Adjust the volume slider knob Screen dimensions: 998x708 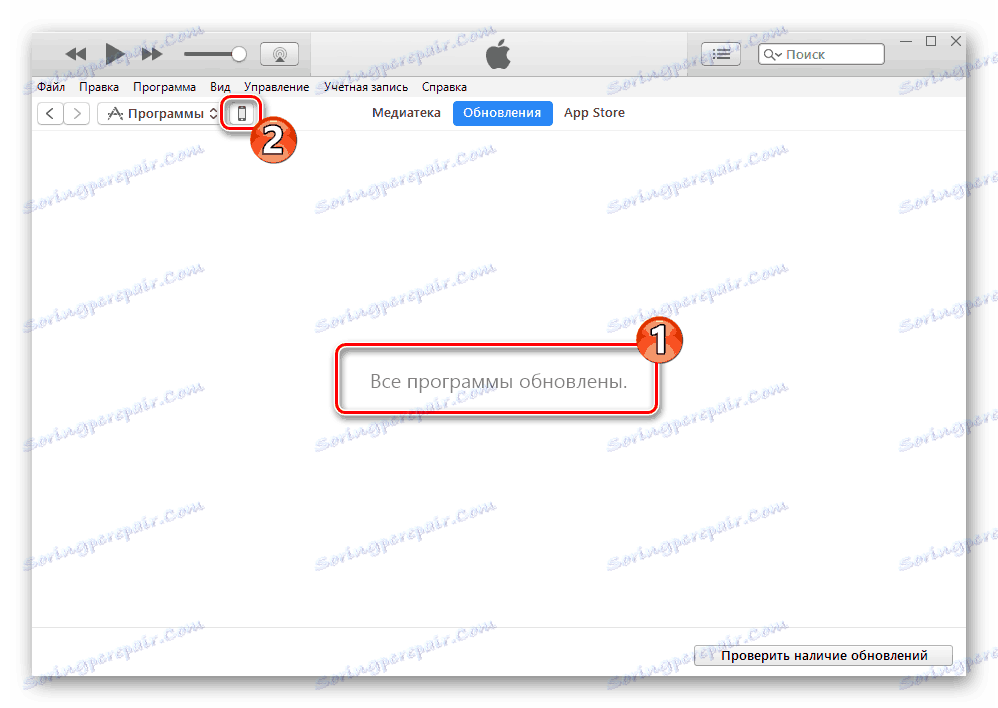(239, 54)
